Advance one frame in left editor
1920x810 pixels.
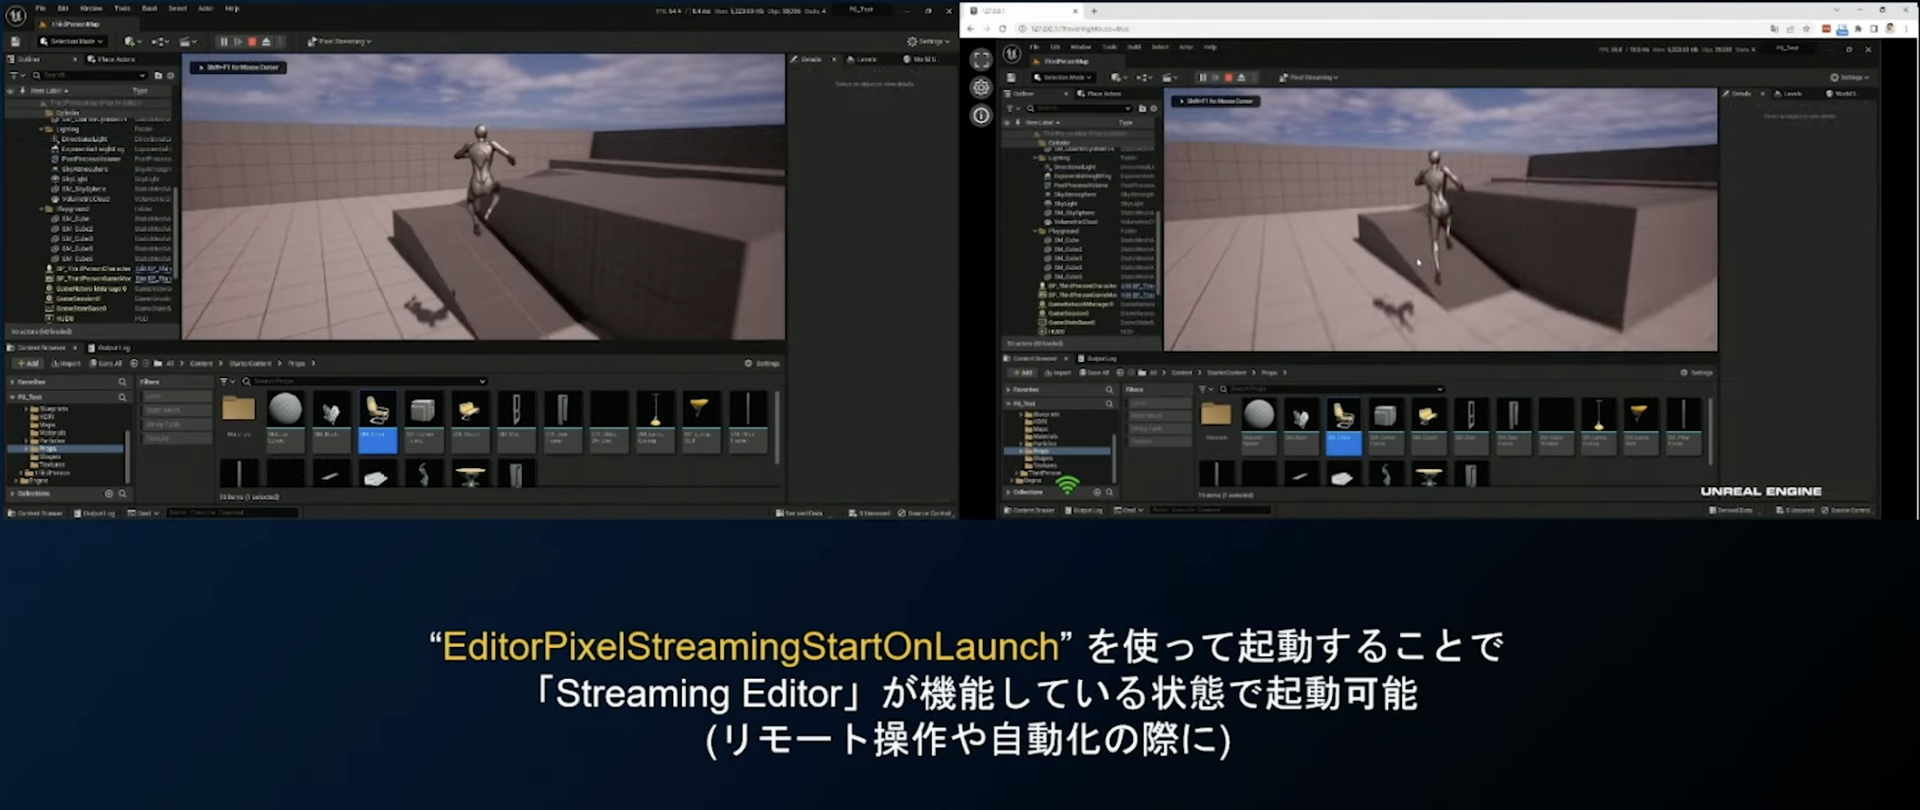click(x=238, y=41)
